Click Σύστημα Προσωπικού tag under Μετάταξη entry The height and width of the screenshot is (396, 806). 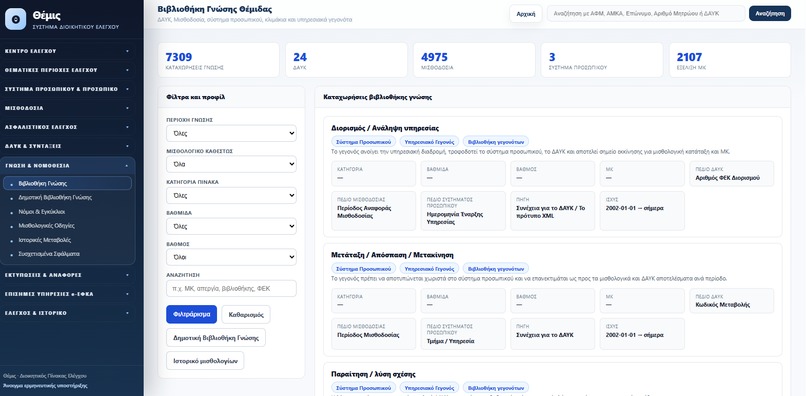click(x=363, y=268)
